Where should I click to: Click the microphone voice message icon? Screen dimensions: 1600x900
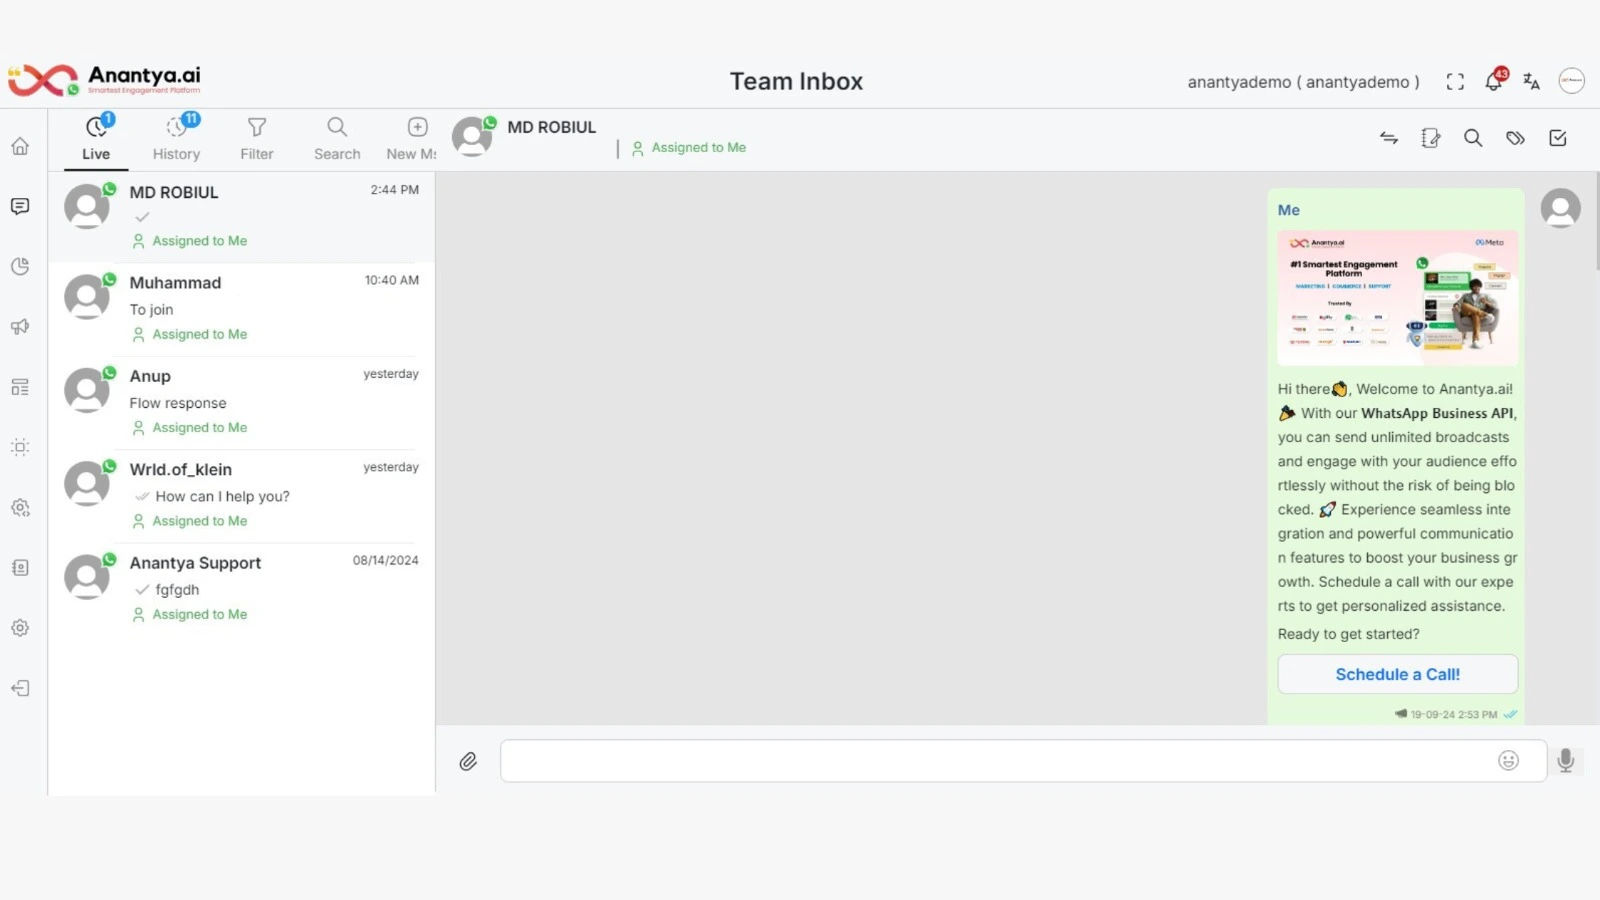pyautogui.click(x=1566, y=761)
